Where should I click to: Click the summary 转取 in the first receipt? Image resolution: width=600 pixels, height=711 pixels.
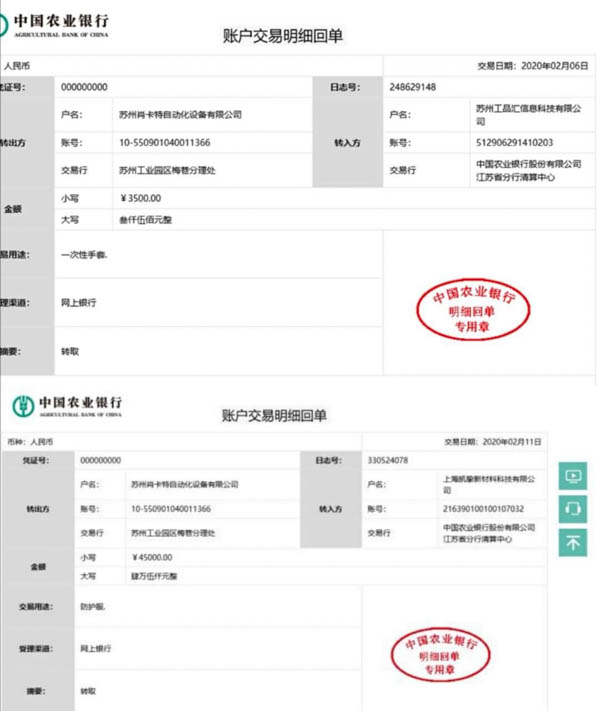pyautogui.click(x=70, y=351)
